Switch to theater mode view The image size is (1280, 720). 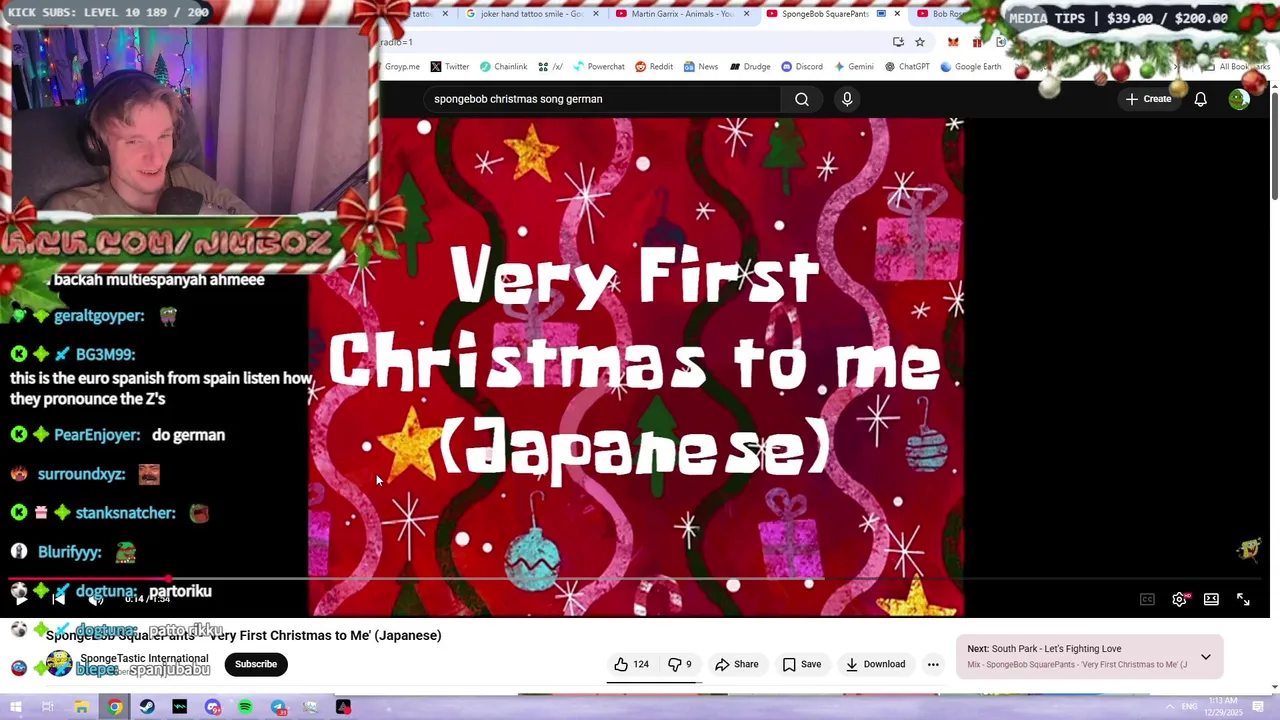pos(1211,599)
